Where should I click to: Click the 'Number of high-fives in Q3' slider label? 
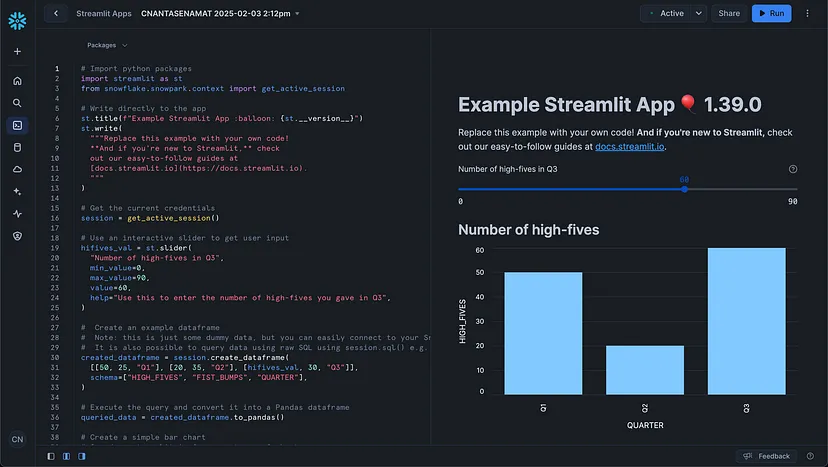tap(507, 169)
